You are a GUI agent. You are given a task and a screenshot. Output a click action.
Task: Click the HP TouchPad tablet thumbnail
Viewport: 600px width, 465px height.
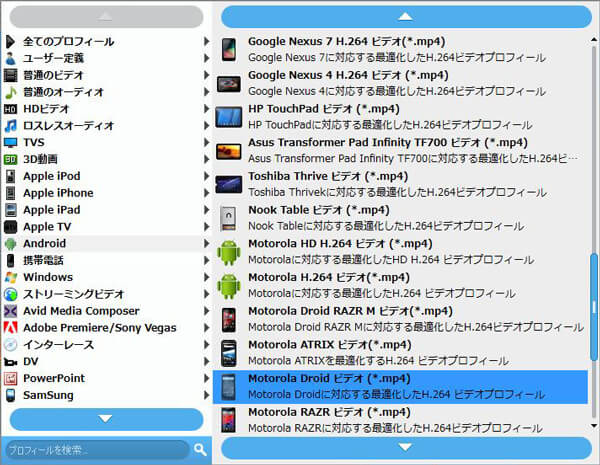point(230,115)
